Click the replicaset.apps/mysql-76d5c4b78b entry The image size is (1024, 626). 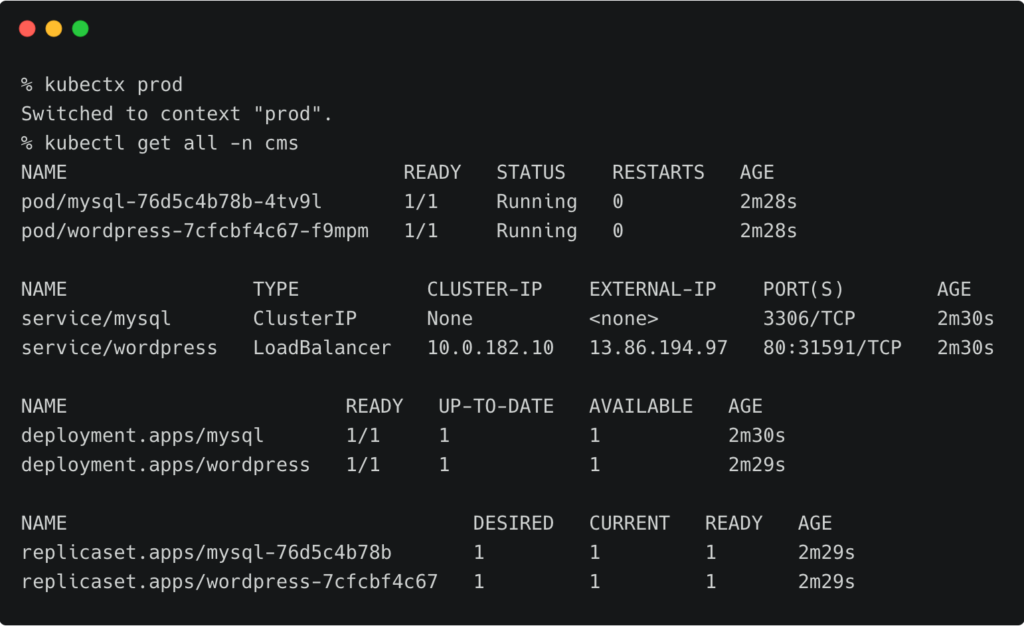[x=206, y=553]
